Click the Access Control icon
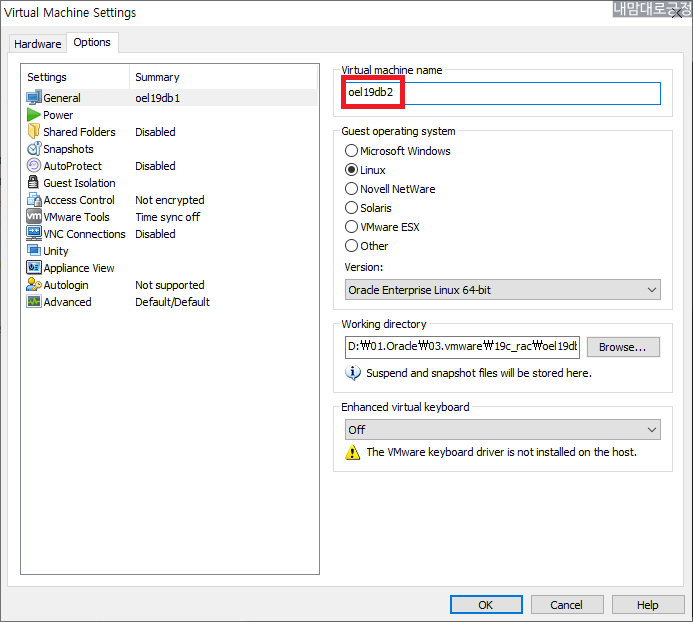The height and width of the screenshot is (622, 693). tap(34, 199)
